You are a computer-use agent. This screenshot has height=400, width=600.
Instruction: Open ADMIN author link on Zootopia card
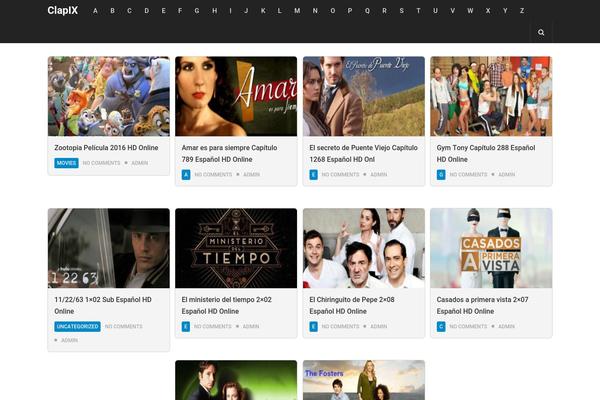(140, 163)
